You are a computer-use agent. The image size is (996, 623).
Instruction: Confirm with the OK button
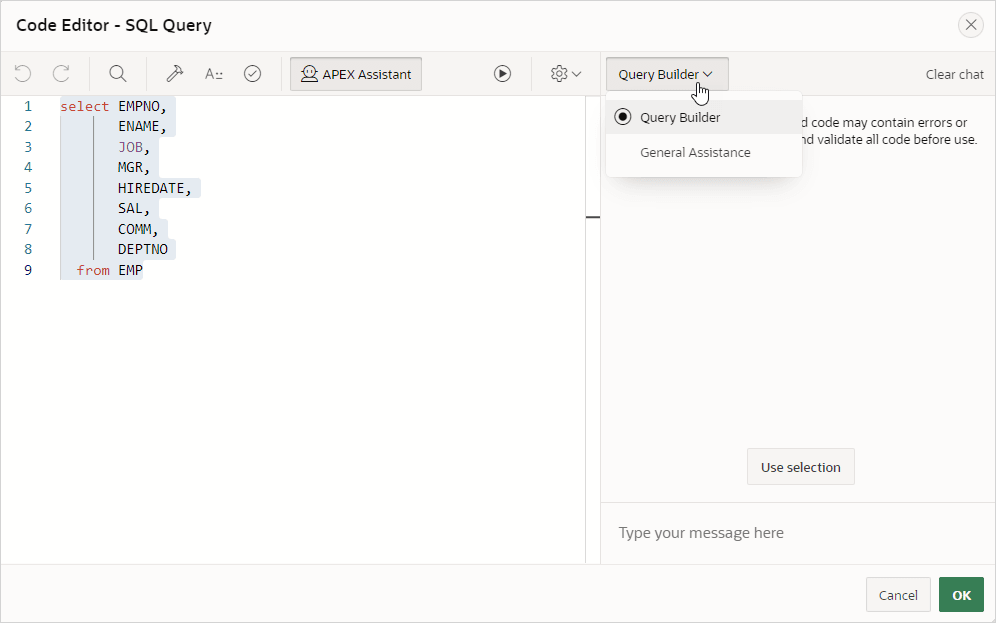click(x=961, y=595)
